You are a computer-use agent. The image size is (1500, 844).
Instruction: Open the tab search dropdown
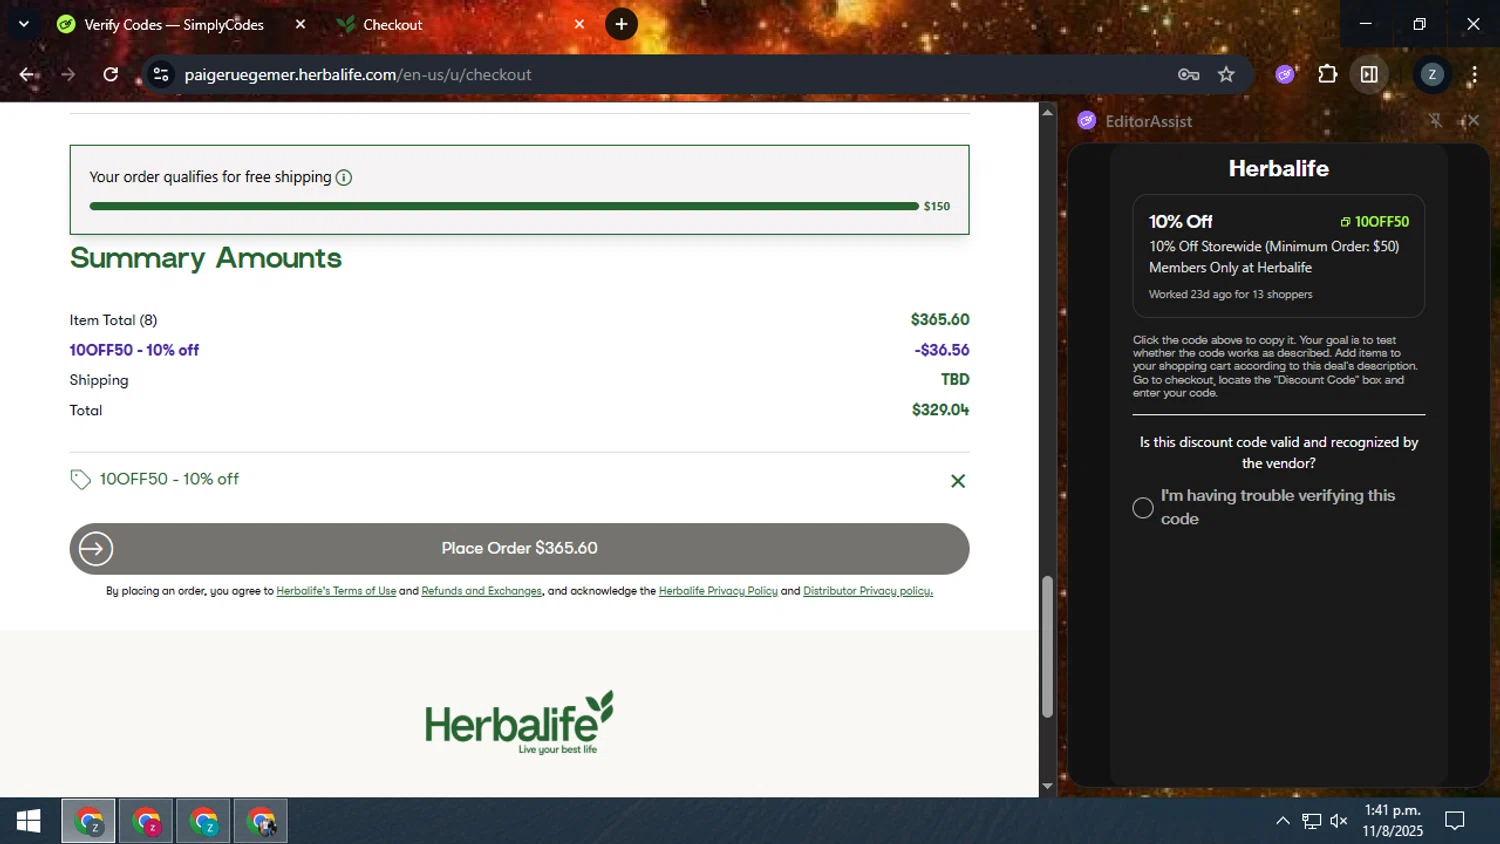coord(24,24)
